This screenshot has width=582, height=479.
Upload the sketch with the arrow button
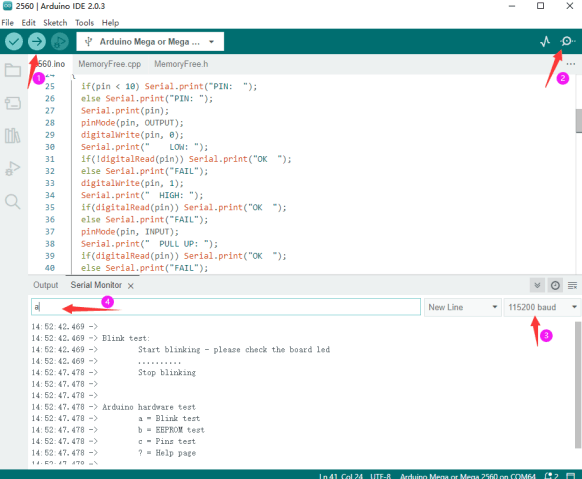(x=37, y=42)
